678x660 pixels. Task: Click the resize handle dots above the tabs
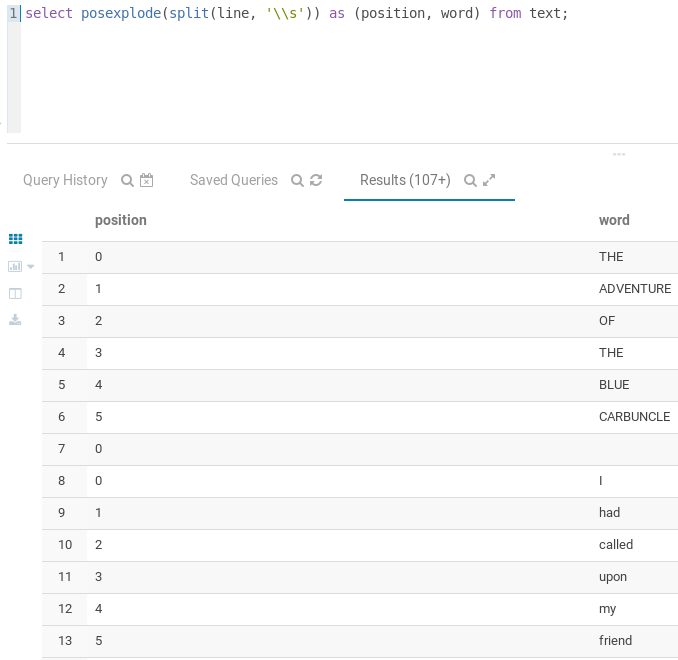[619, 154]
